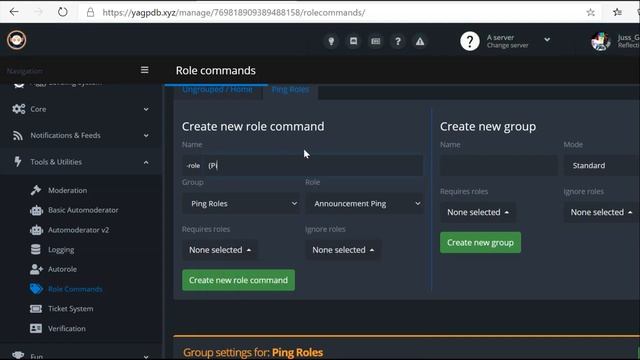The image size is (640, 360).
Task: Click the Role Commands tag icon
Action: 36,289
